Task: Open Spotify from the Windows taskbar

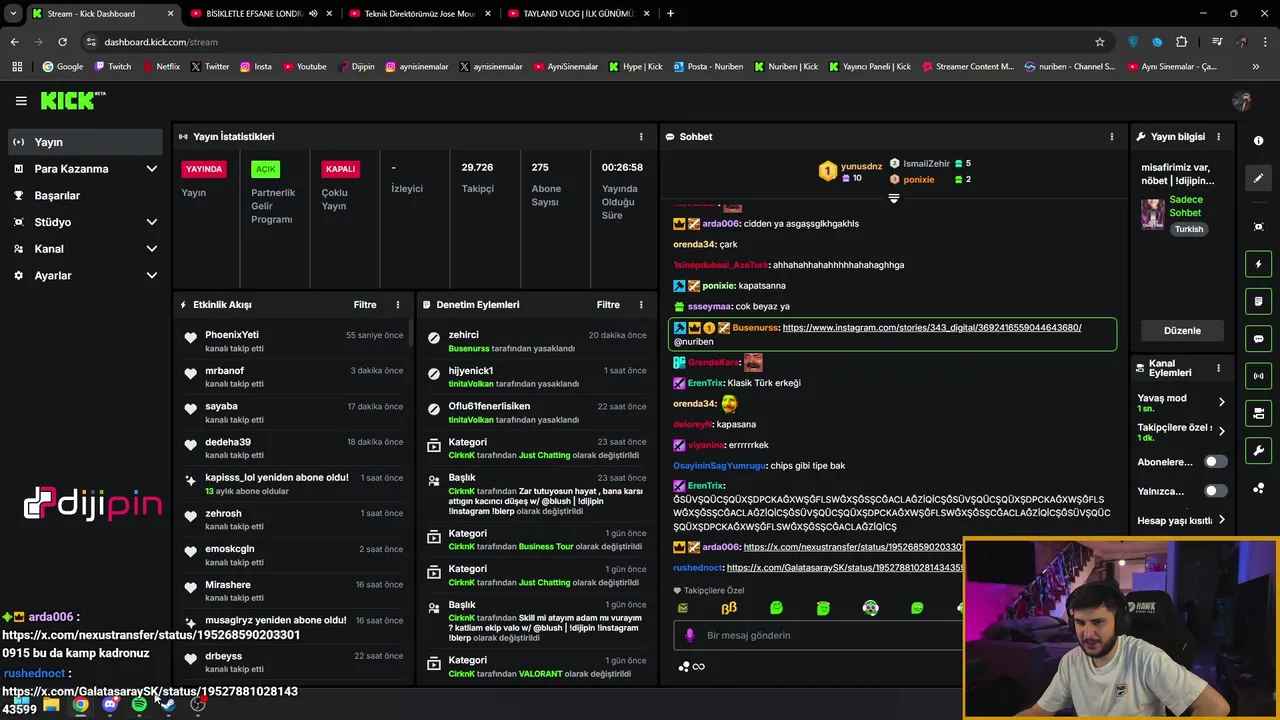Action: [139, 704]
